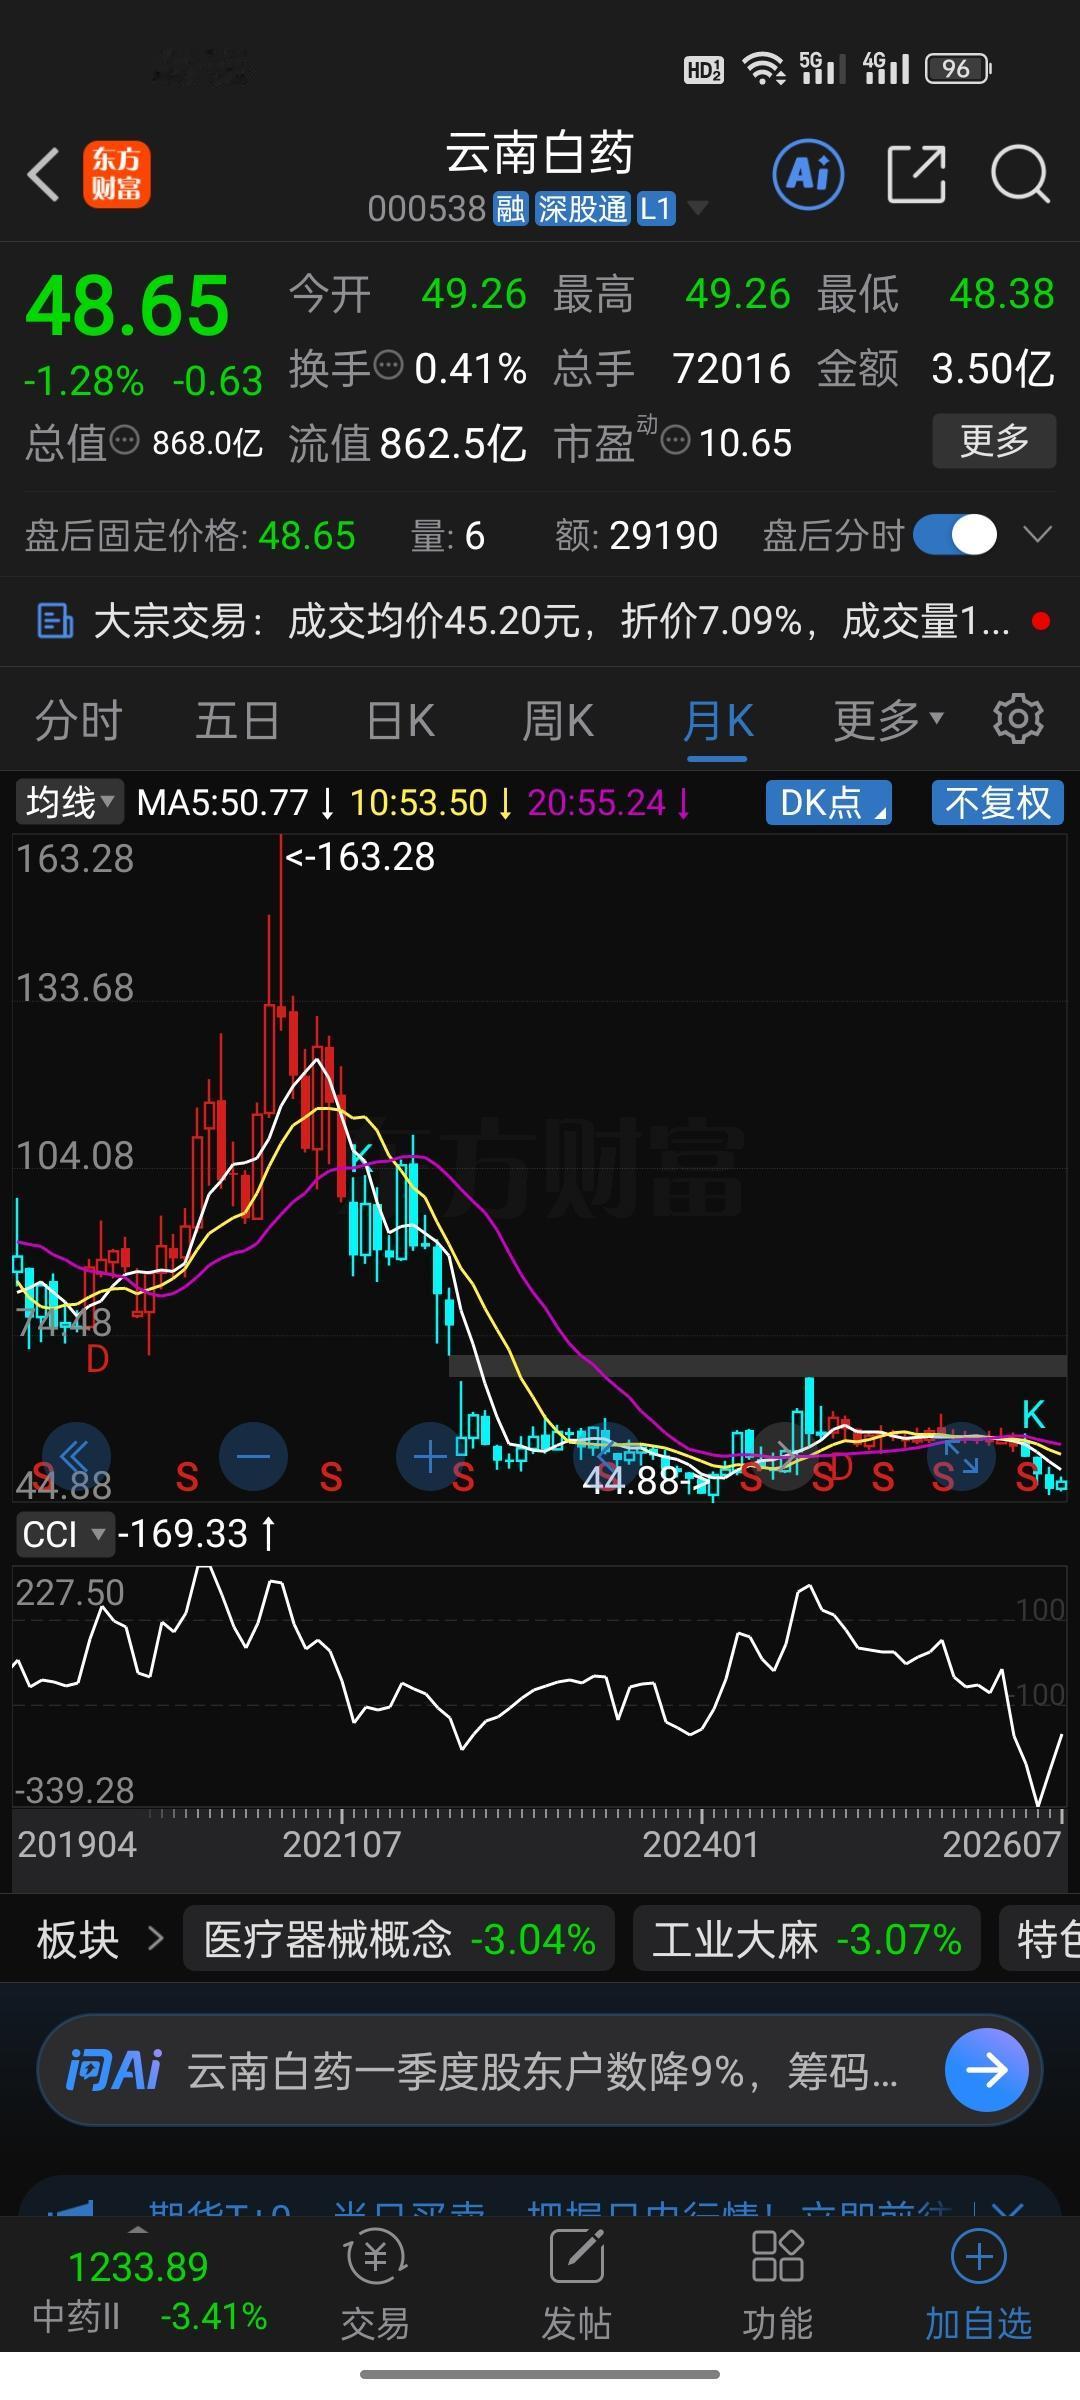Tap the red dot on news ticker
Image resolution: width=1080 pixels, height=2400 pixels.
(x=1040, y=622)
